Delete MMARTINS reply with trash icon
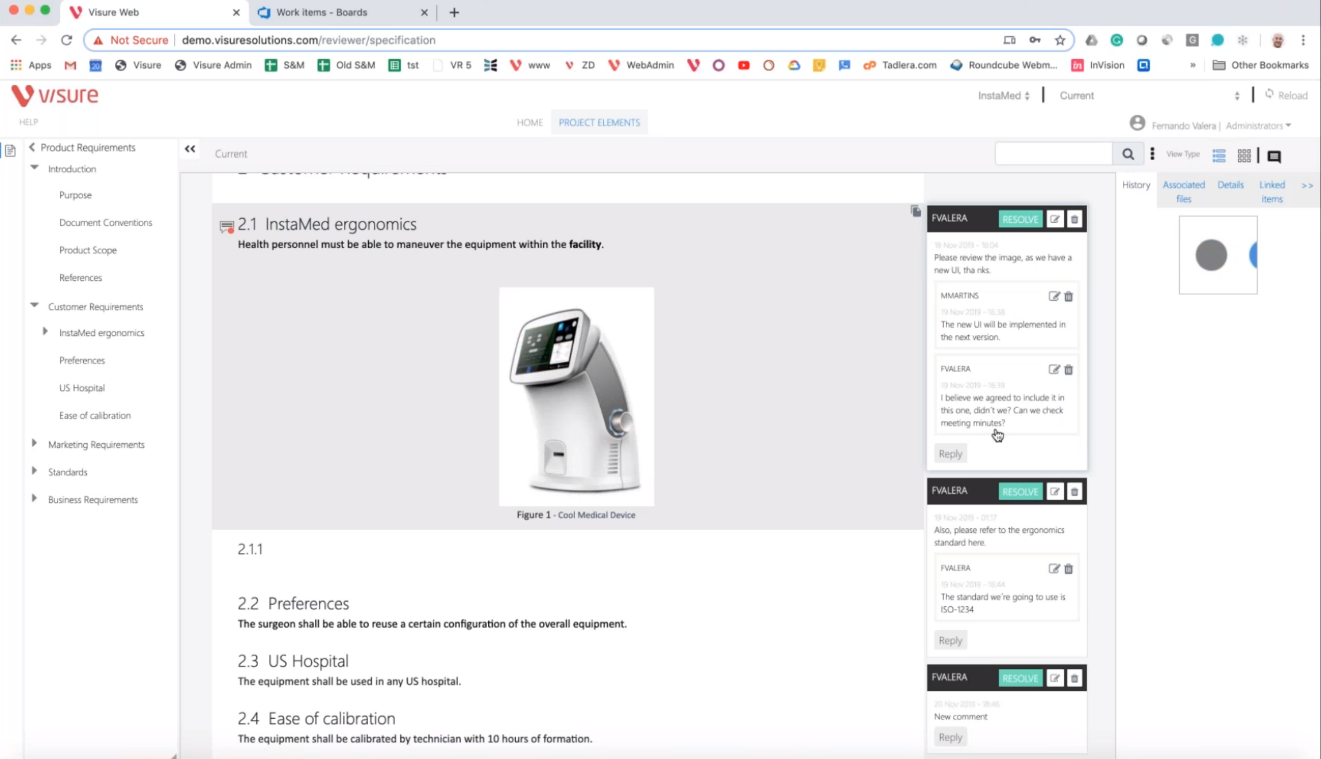Screen dimensions: 1321x759 point(1068,296)
